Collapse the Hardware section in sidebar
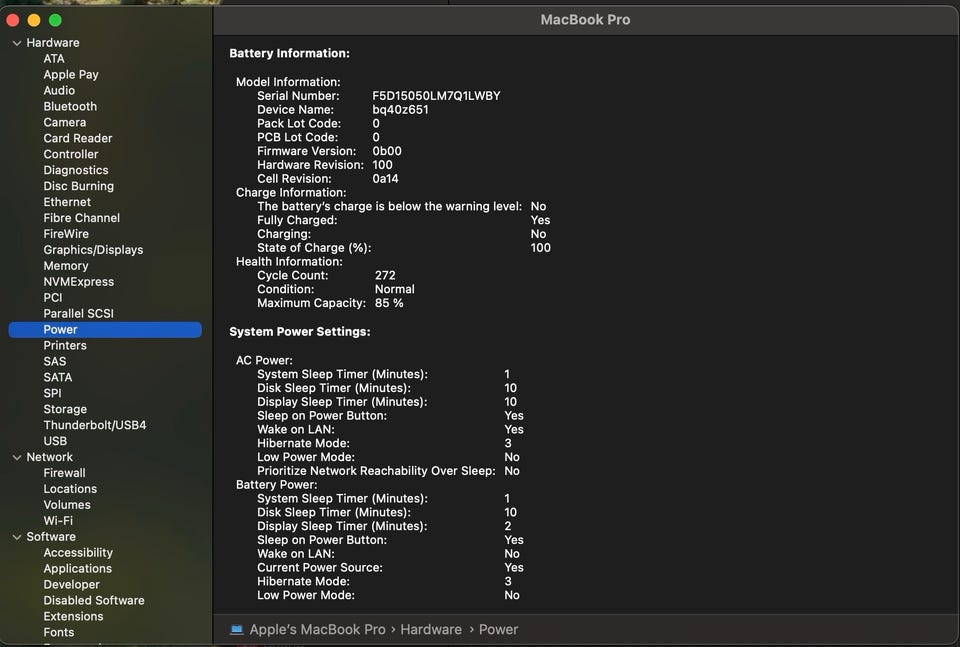 point(17,43)
